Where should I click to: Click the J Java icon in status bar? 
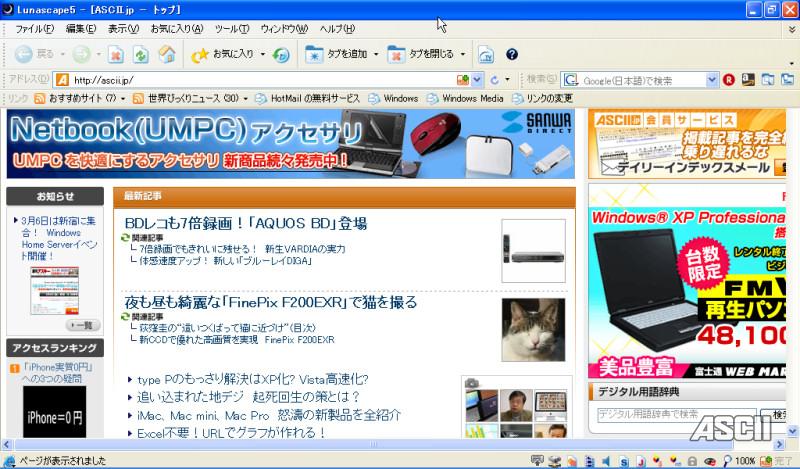pyautogui.click(x=640, y=461)
